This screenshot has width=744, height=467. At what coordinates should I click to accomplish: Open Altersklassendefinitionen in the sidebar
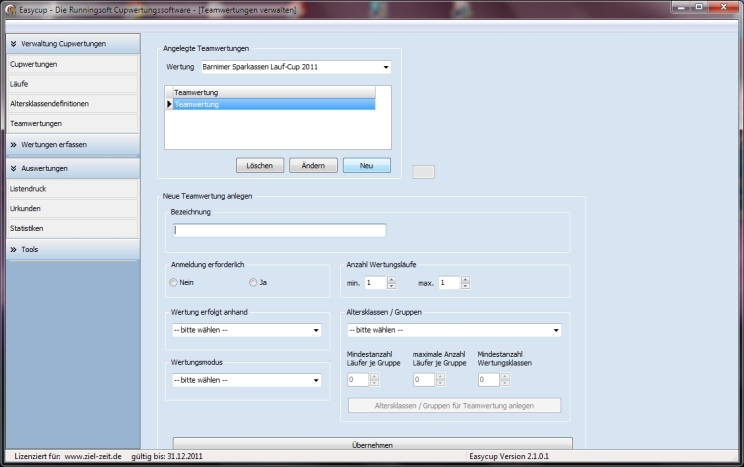coord(69,104)
